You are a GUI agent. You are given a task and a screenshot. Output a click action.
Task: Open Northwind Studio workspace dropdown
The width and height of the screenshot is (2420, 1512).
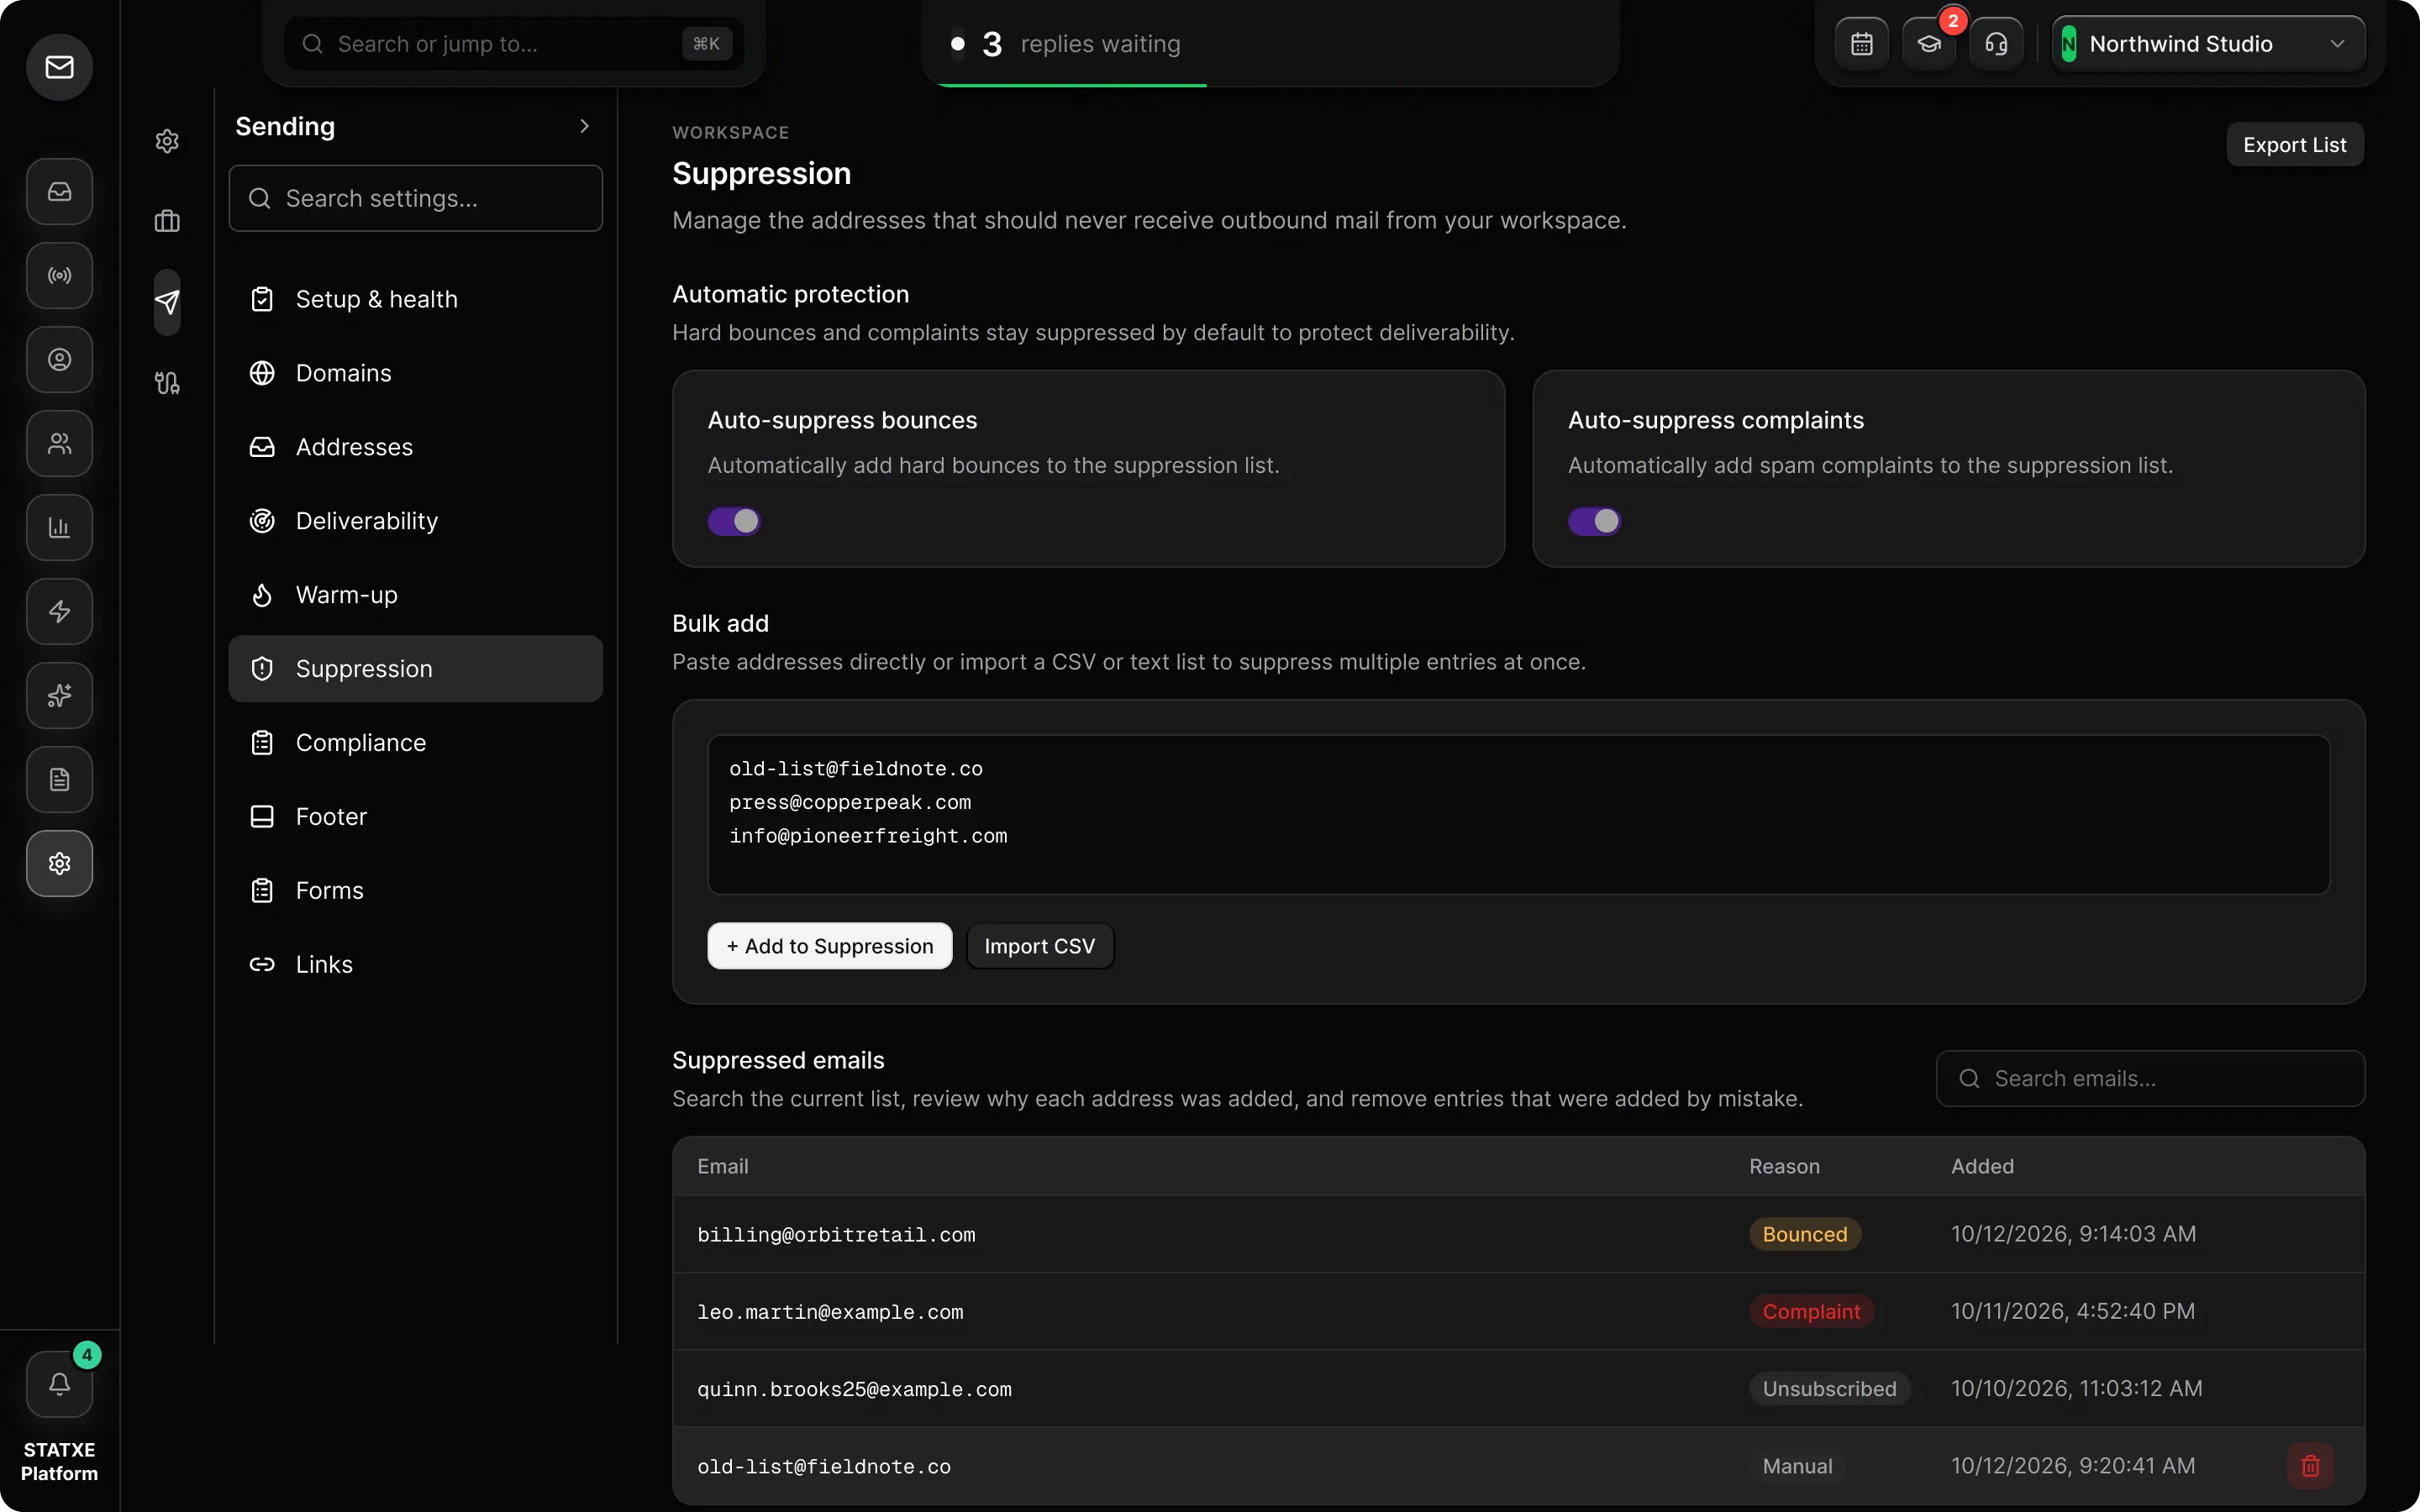(2208, 44)
